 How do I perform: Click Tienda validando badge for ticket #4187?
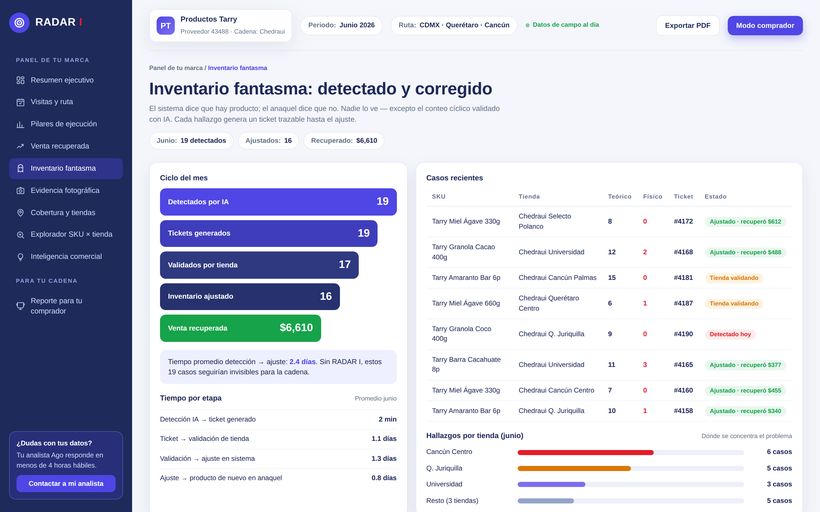(x=734, y=303)
